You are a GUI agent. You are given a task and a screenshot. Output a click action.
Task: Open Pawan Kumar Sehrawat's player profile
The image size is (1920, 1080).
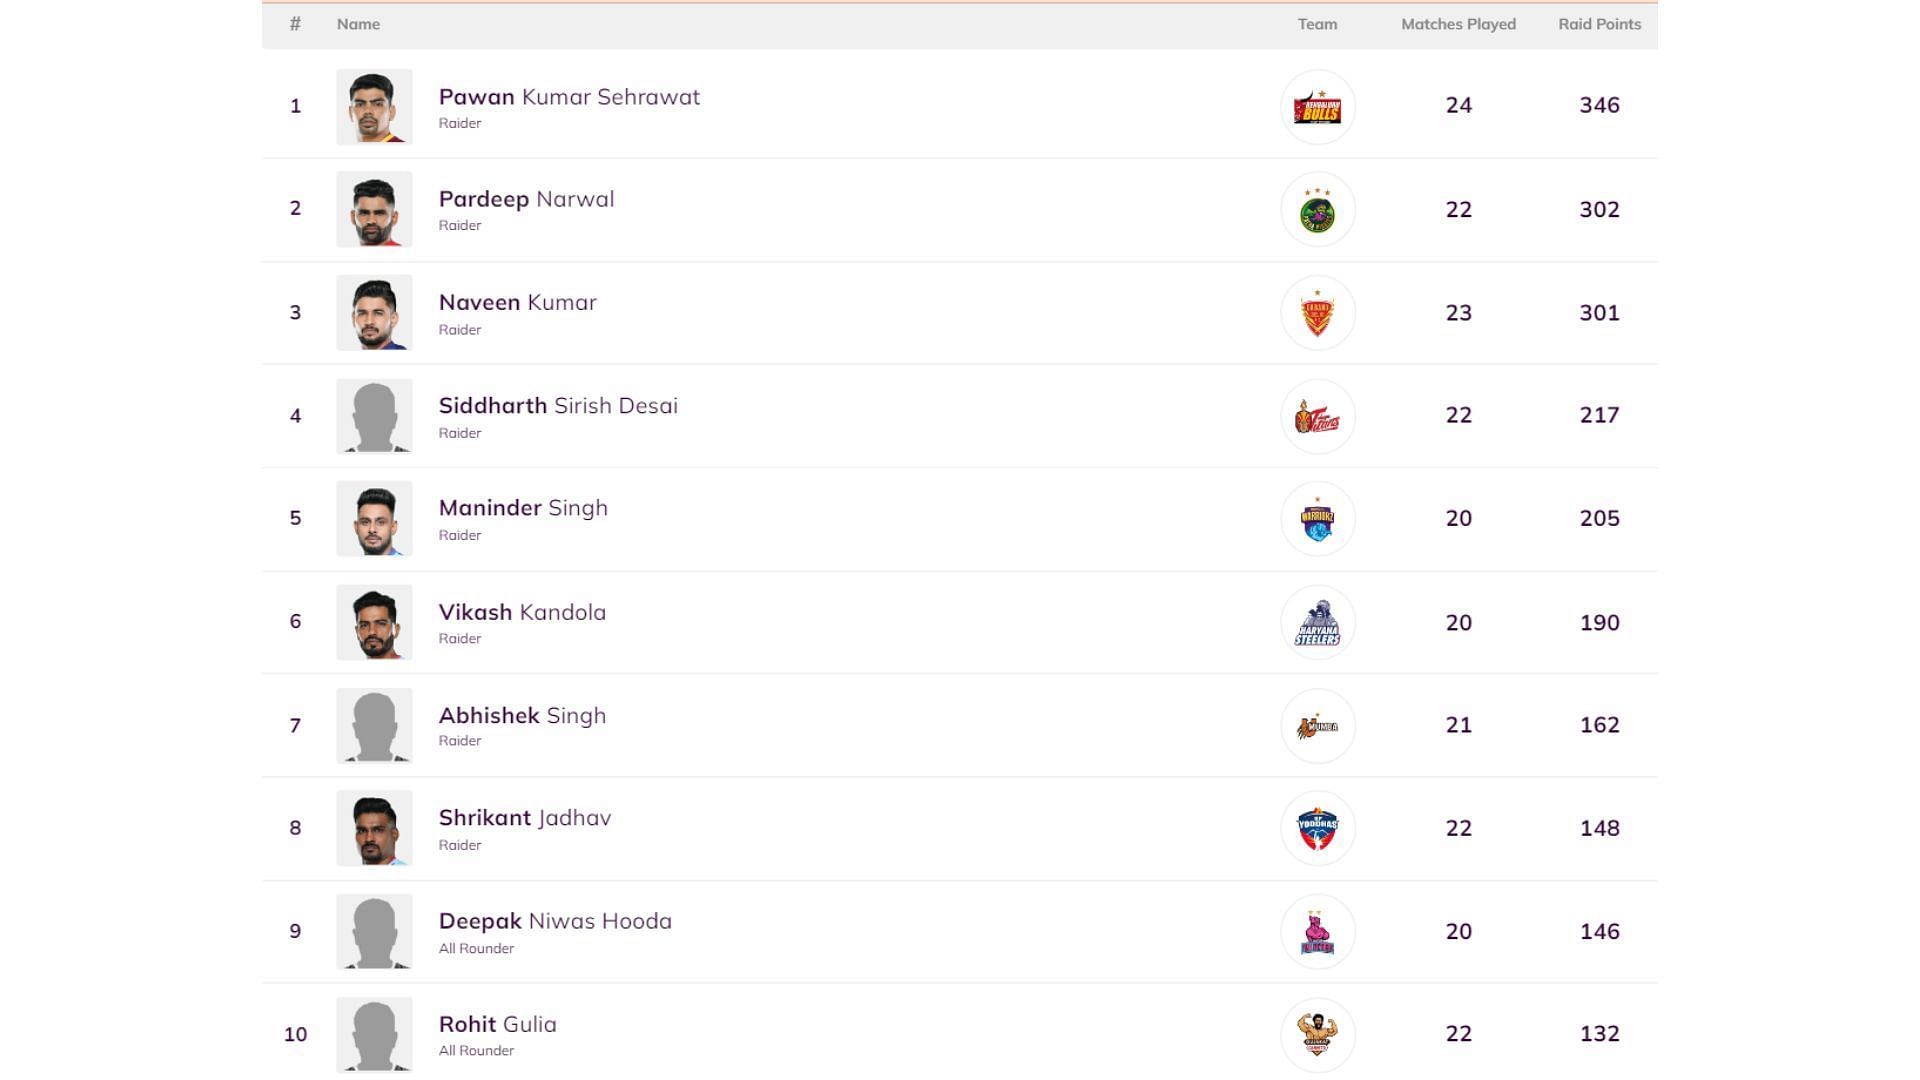pyautogui.click(x=569, y=97)
